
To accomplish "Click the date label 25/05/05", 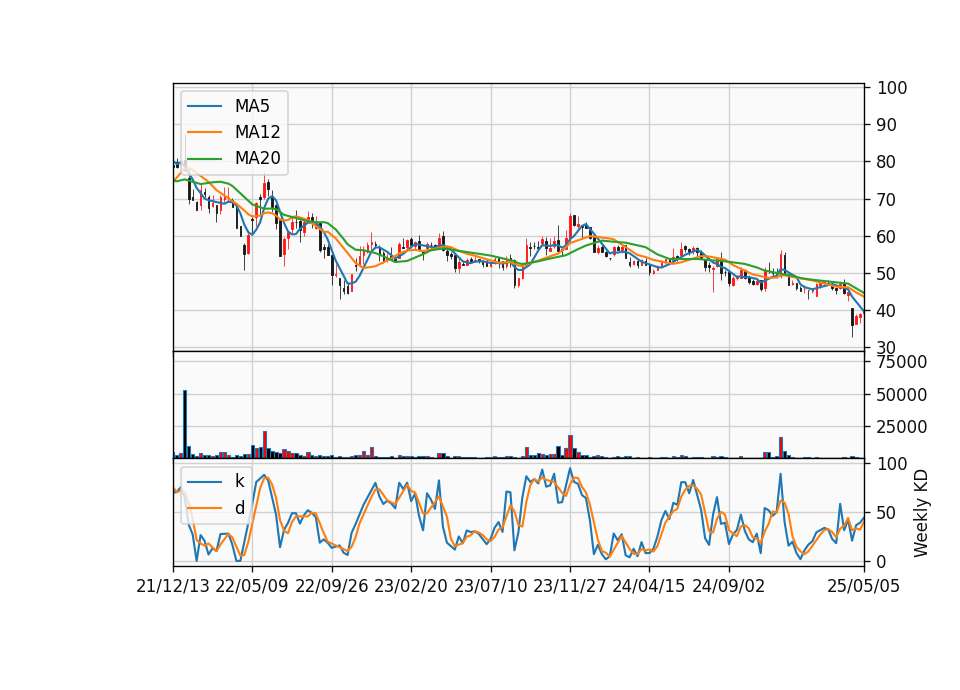I will [864, 586].
